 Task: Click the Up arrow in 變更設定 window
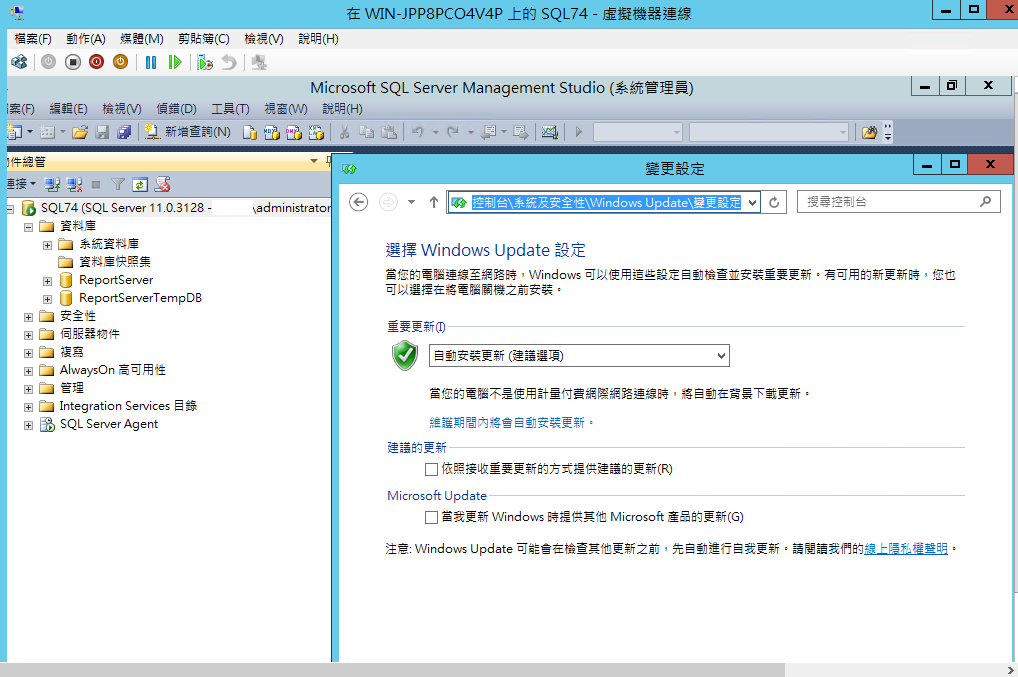point(434,203)
